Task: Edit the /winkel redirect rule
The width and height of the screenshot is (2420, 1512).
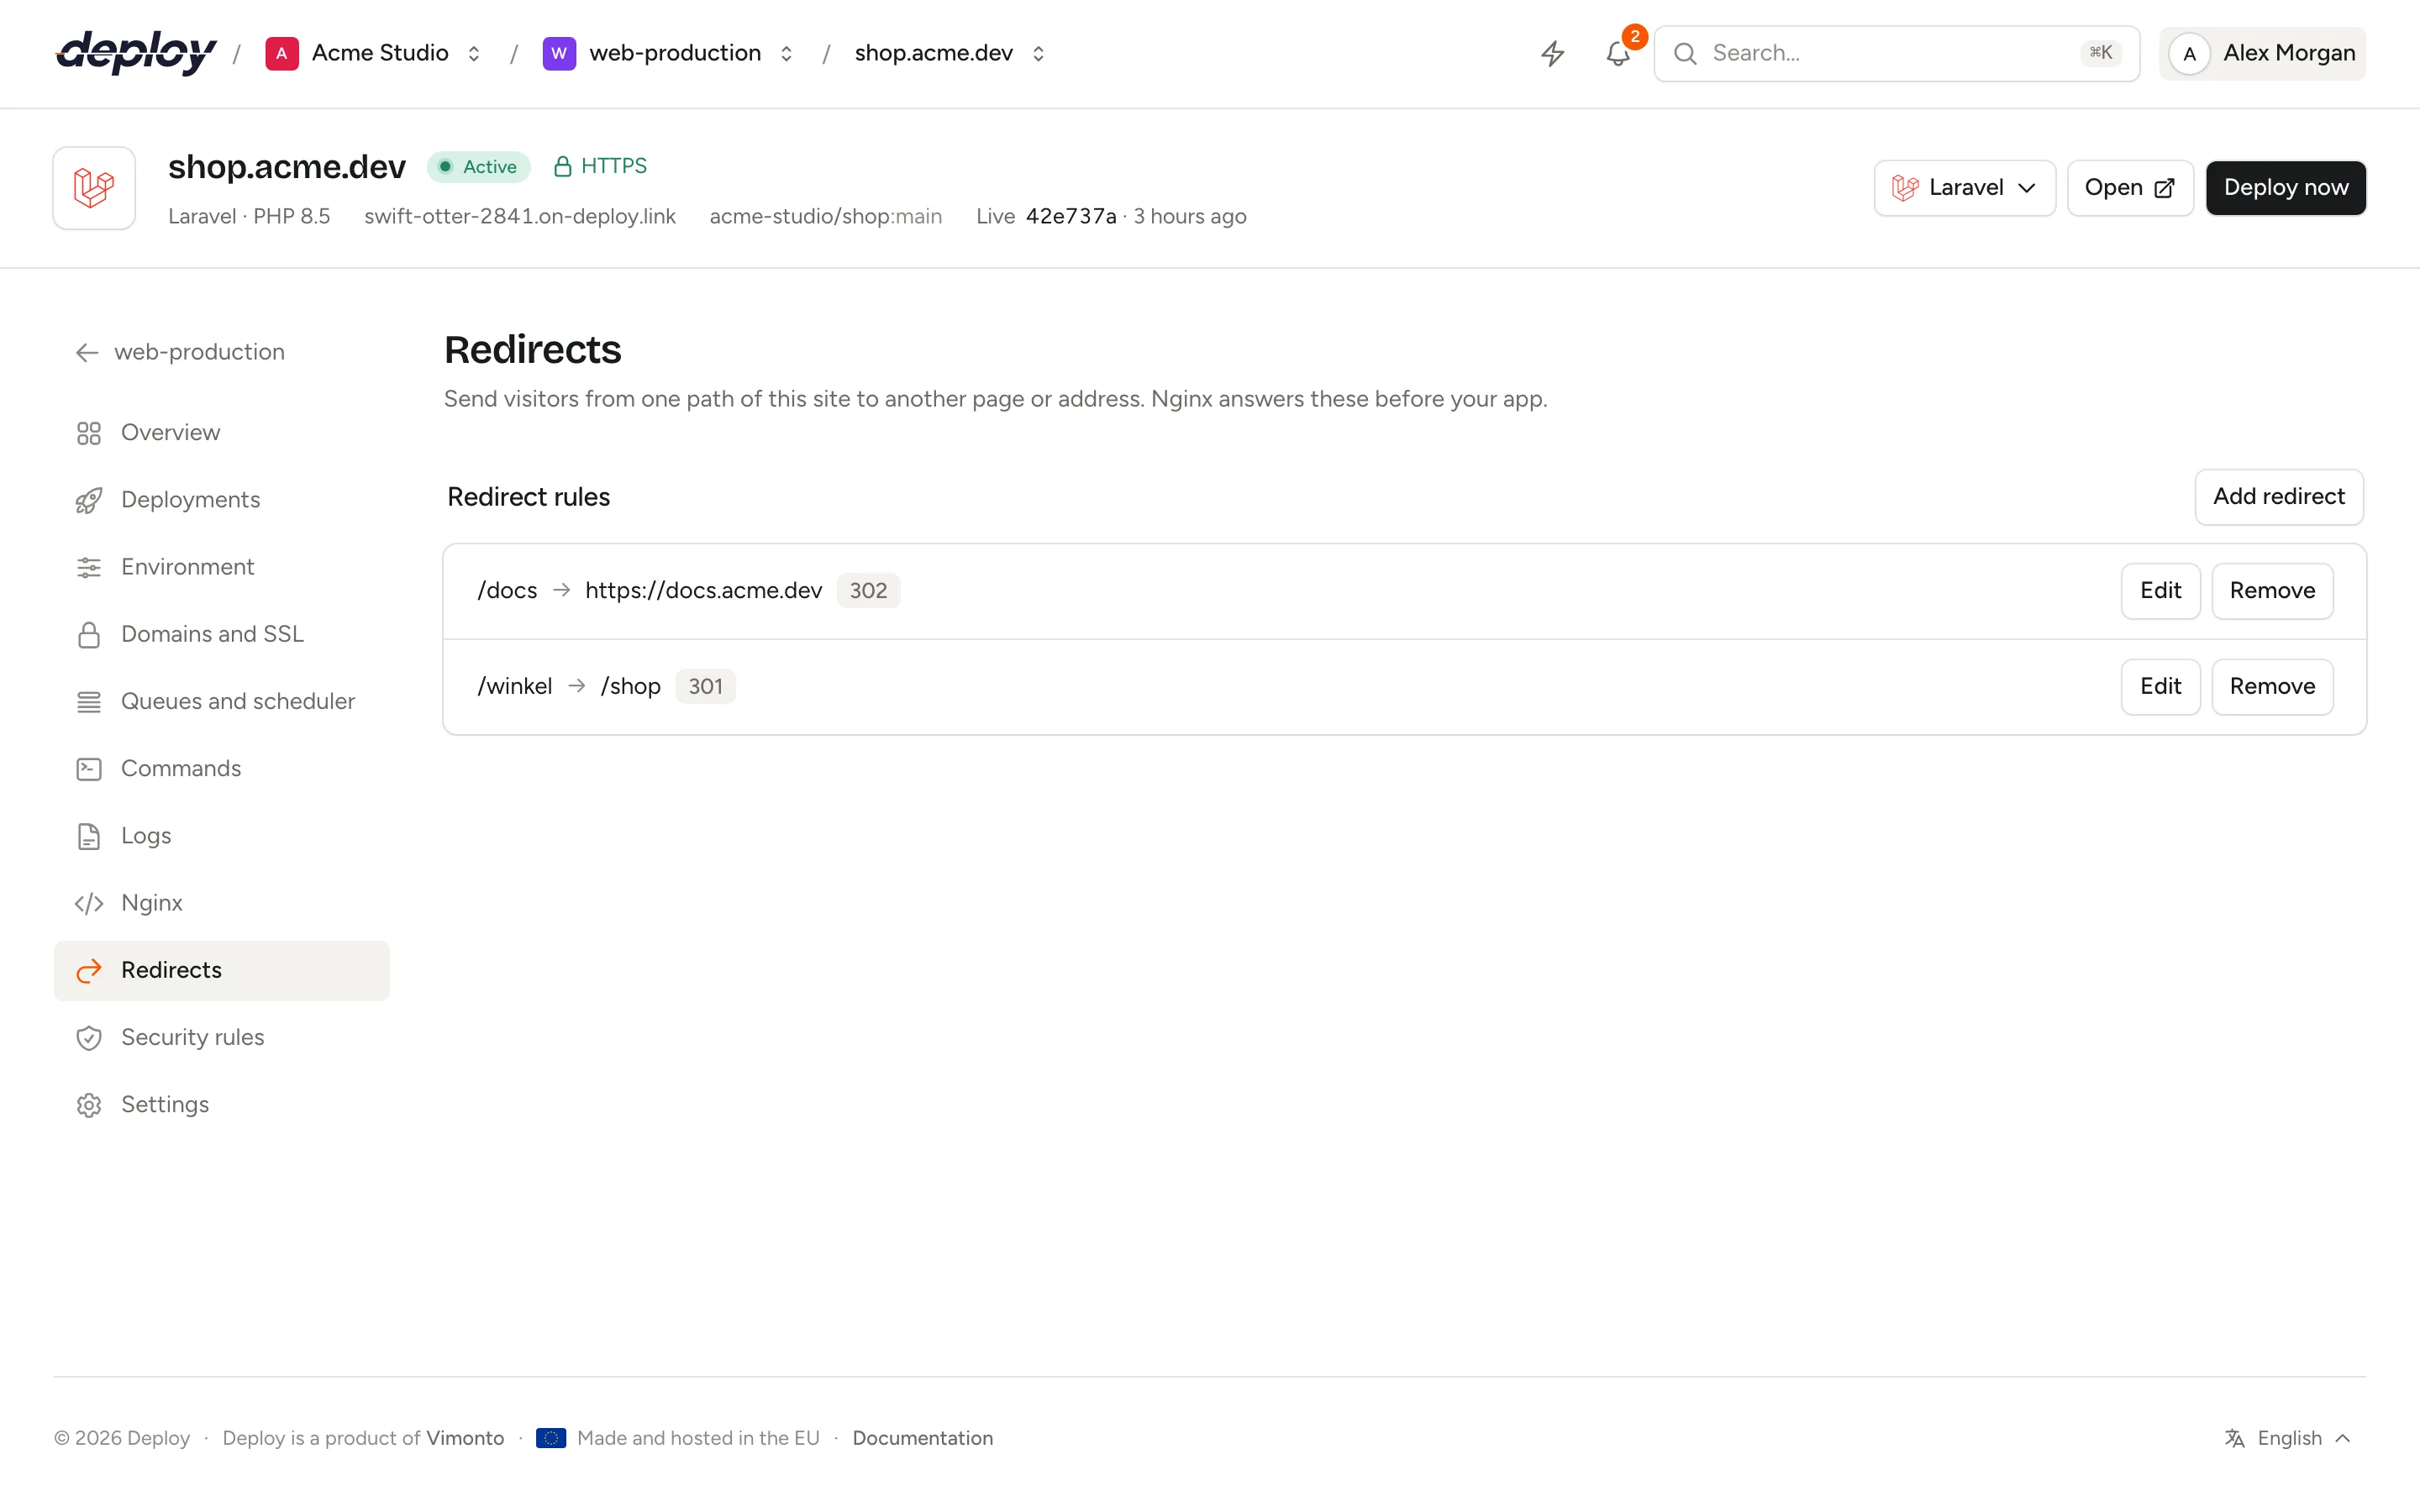Action: 2160,687
